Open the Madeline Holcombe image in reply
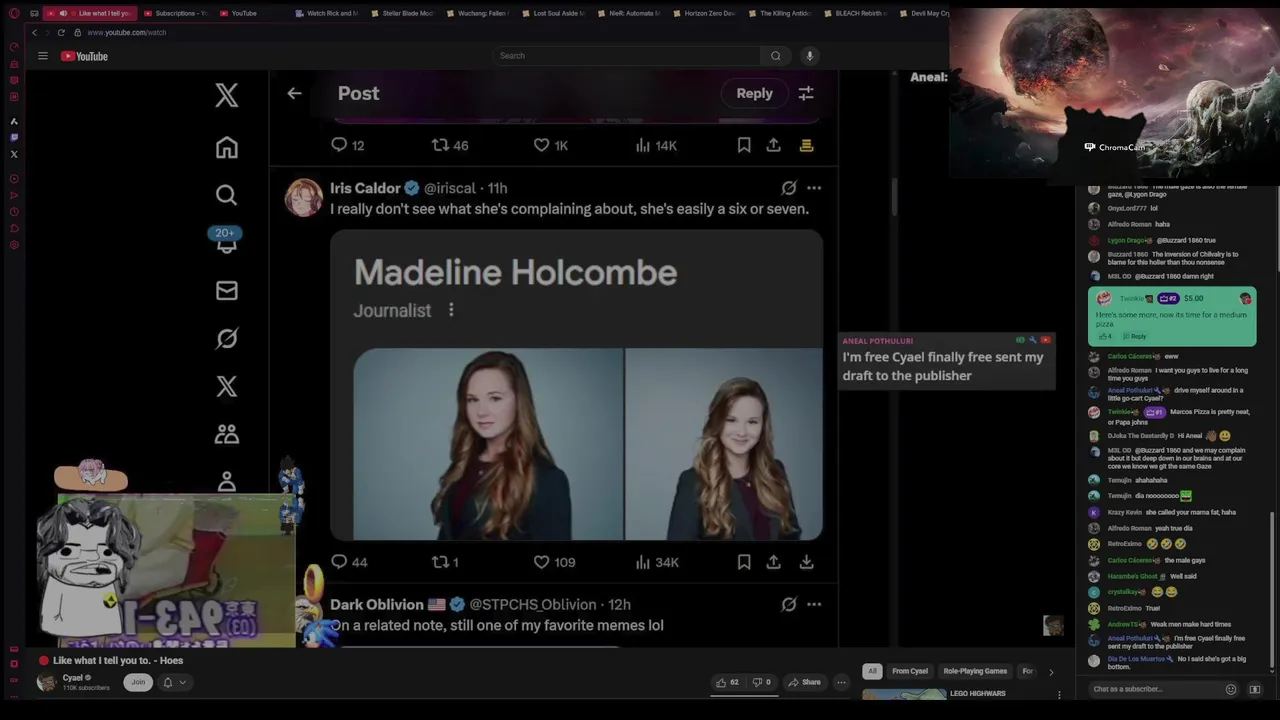The height and width of the screenshot is (720, 1280). coord(576,385)
